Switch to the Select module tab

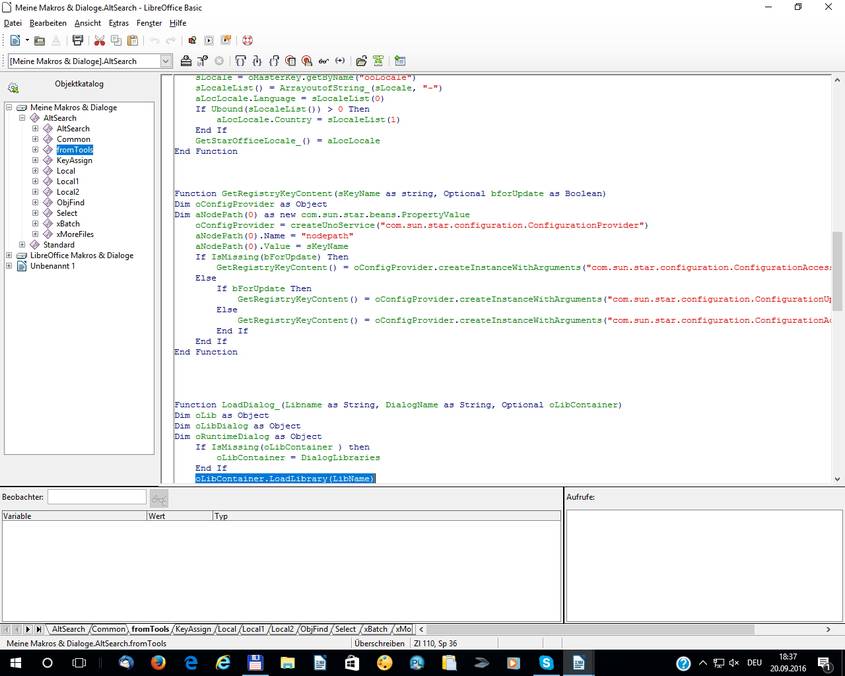tap(345, 629)
